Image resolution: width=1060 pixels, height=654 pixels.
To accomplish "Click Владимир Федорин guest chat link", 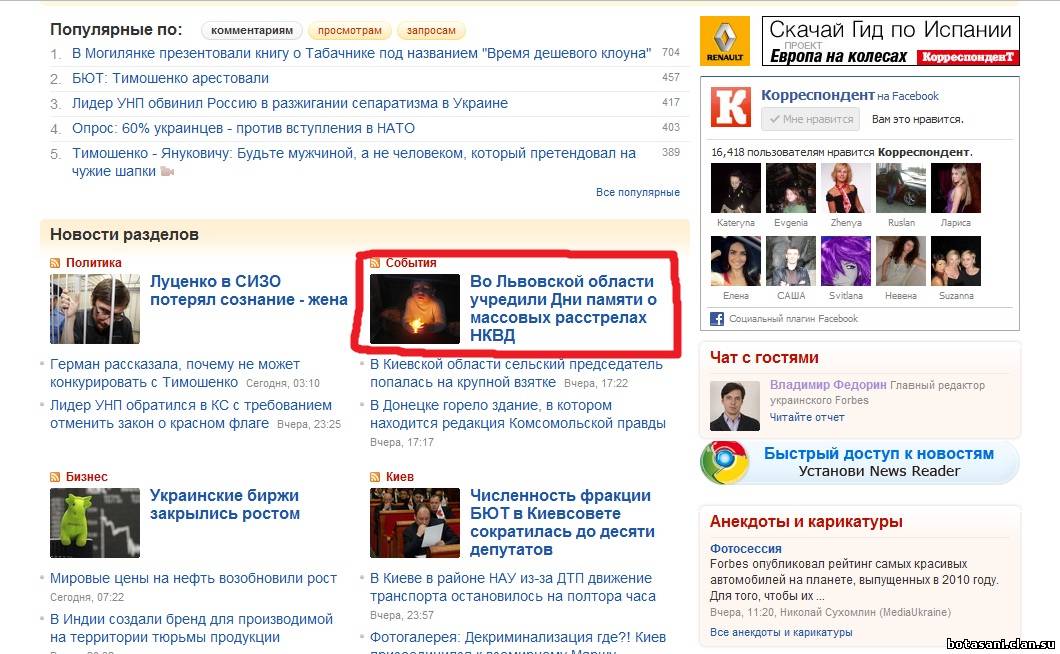I will pos(828,385).
